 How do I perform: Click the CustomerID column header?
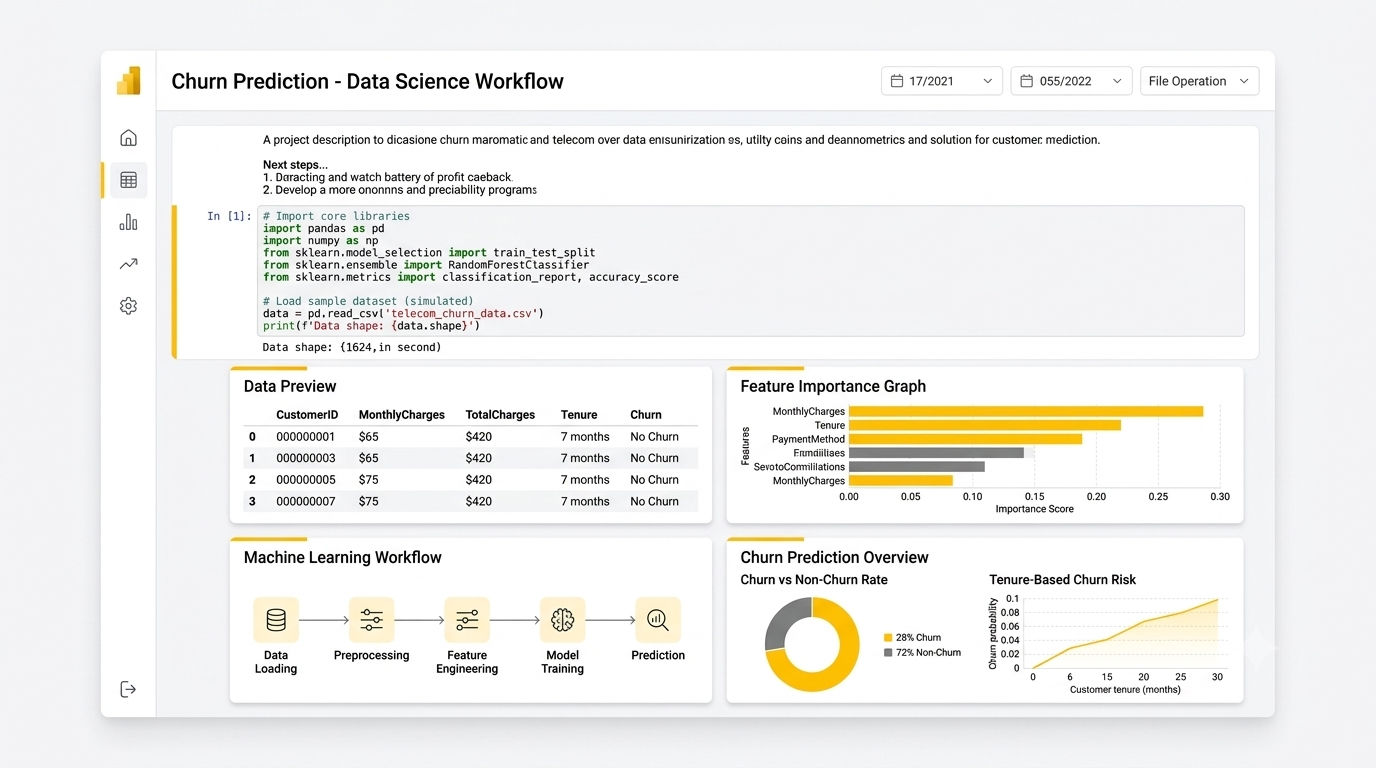[x=307, y=415]
